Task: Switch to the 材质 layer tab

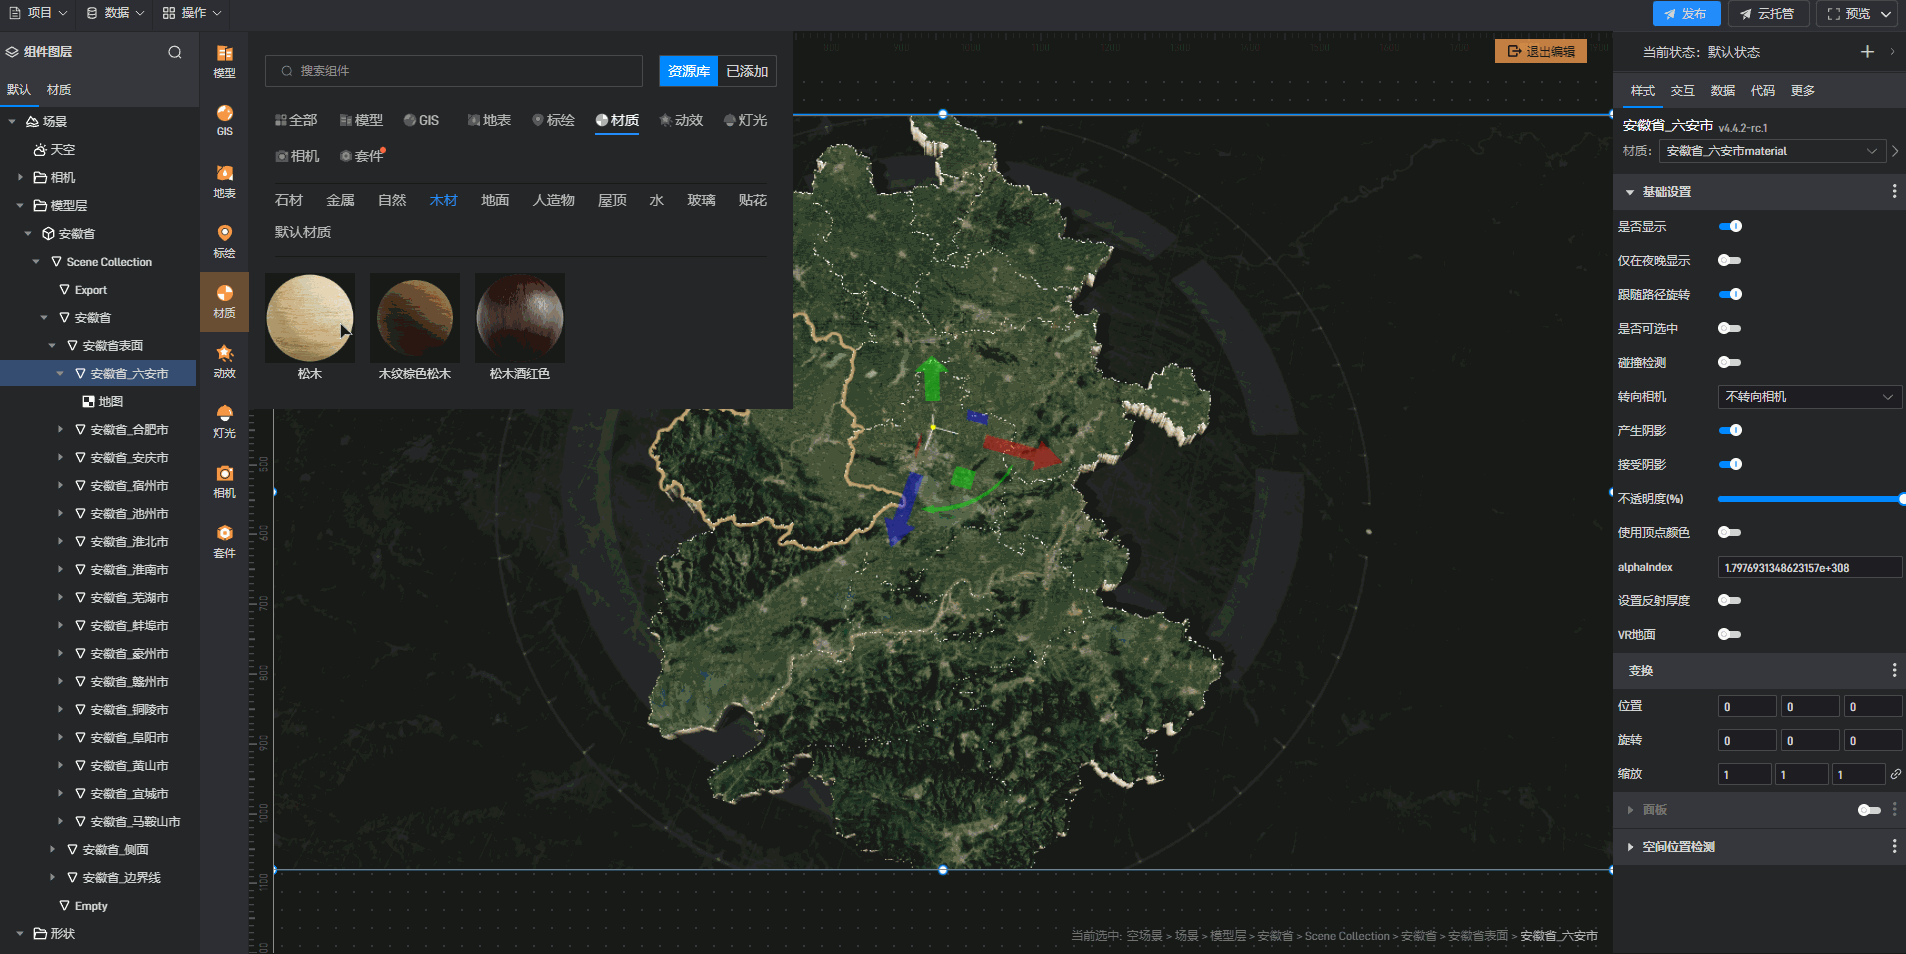Action: 59,90
